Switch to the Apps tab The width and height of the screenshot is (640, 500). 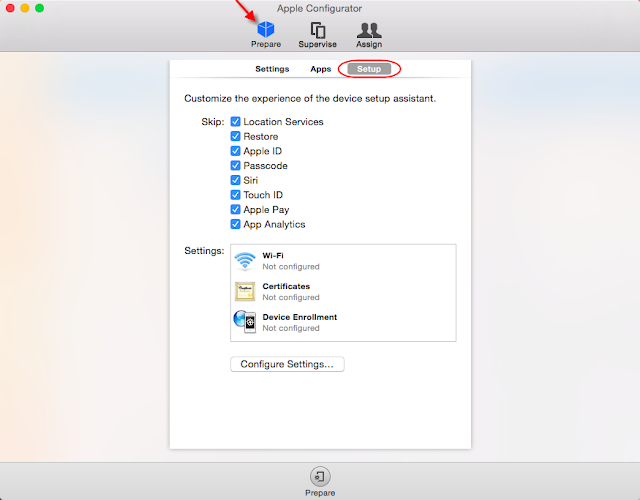tap(320, 69)
